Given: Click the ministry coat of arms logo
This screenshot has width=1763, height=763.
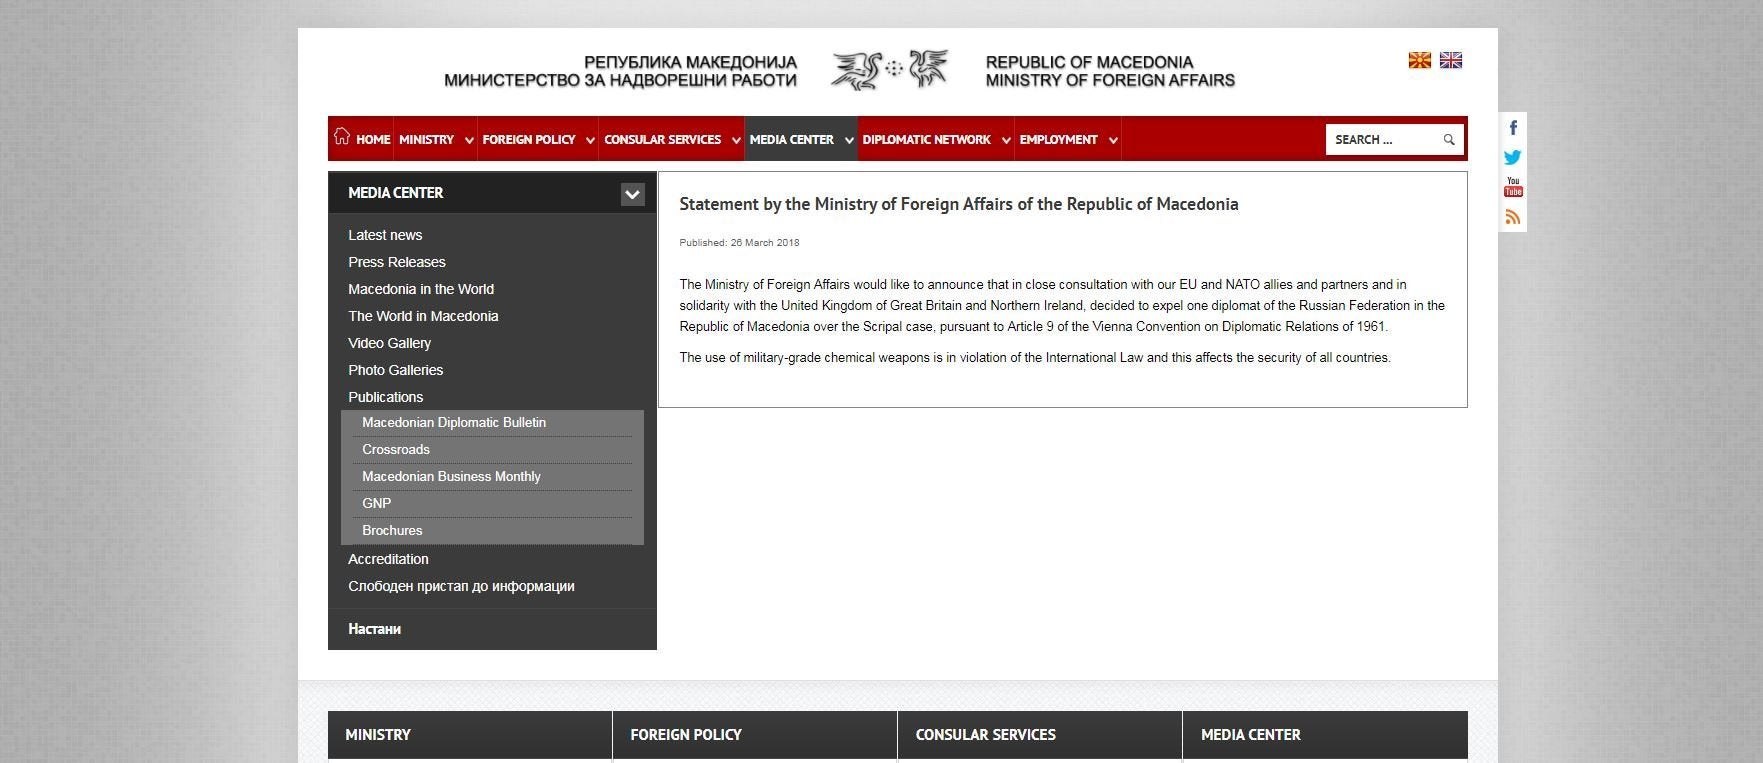Looking at the screenshot, I should point(890,70).
